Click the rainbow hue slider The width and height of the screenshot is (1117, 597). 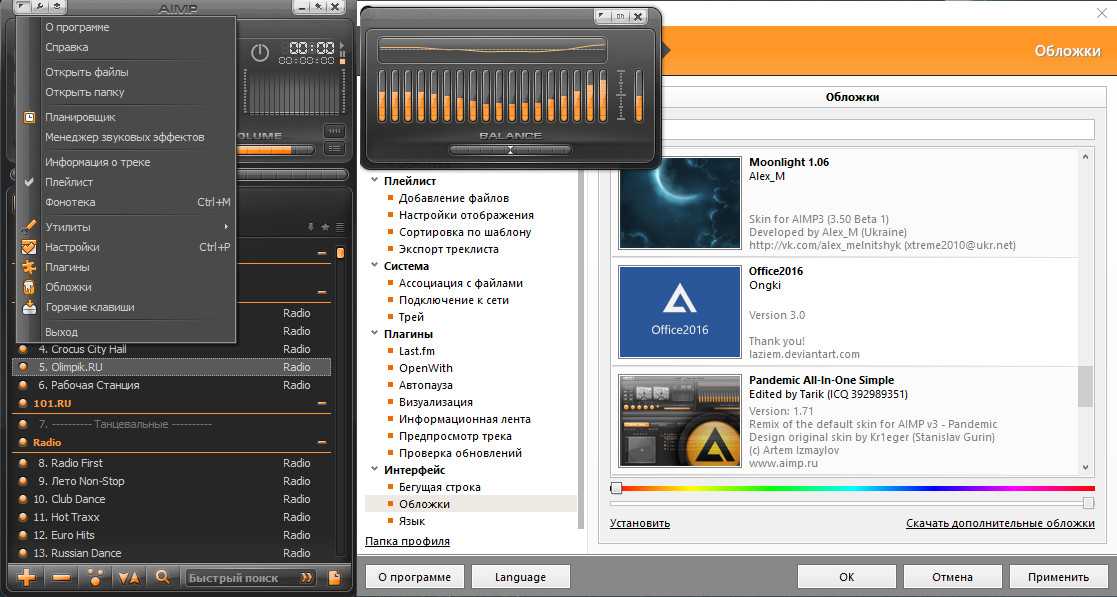853,488
